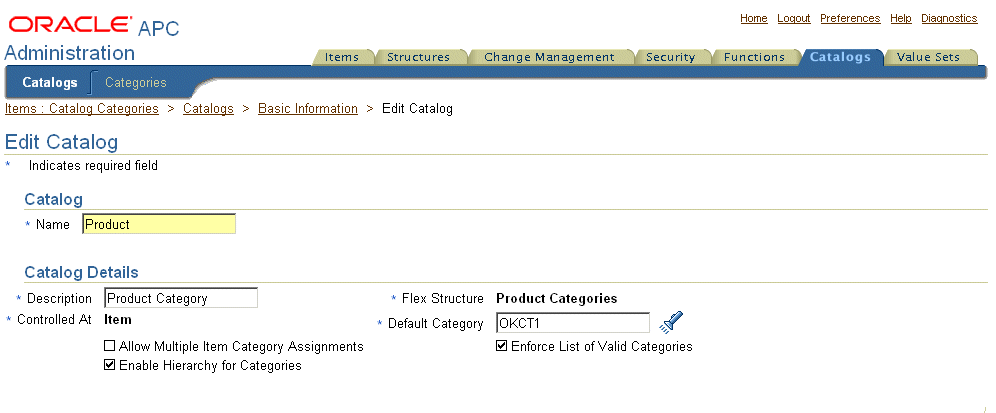The image size is (996, 413).
Task: Enable Allow Multiple Item Category Assignments checkbox
Action: (x=109, y=346)
